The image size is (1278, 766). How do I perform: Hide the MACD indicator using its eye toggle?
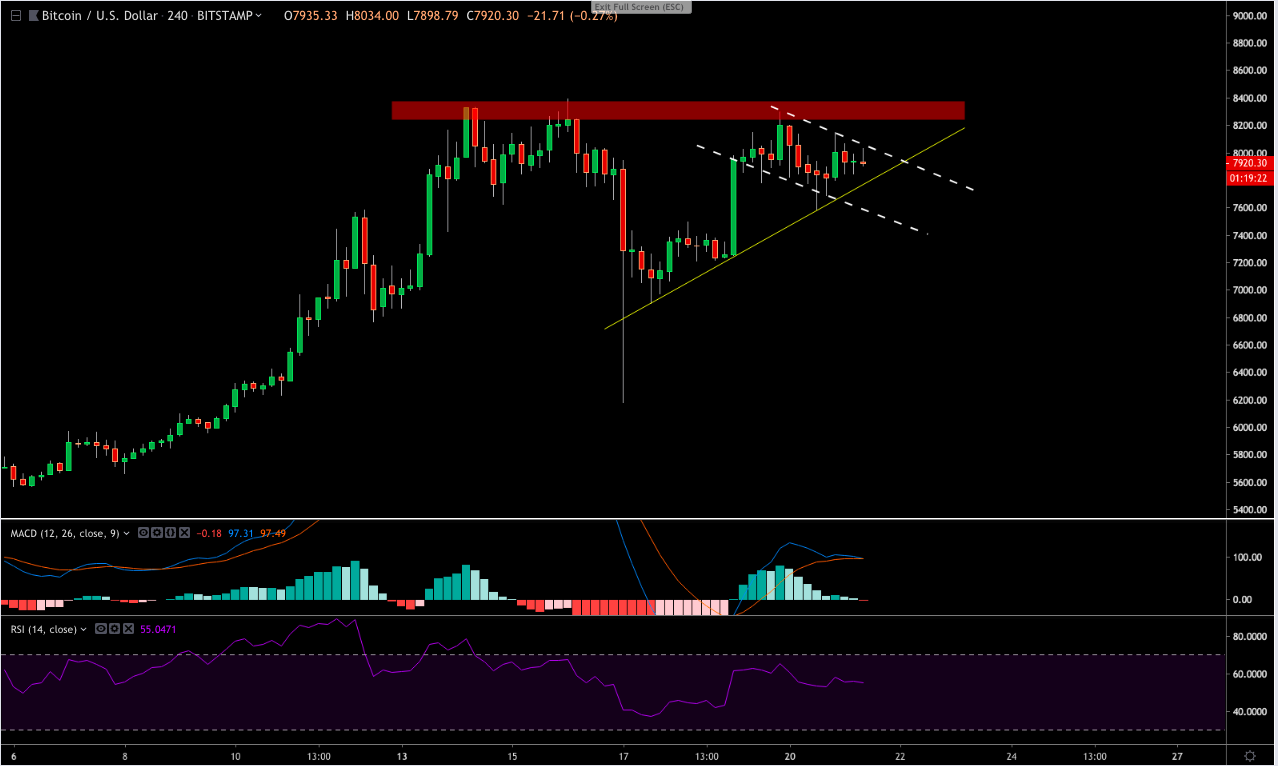(x=142, y=532)
